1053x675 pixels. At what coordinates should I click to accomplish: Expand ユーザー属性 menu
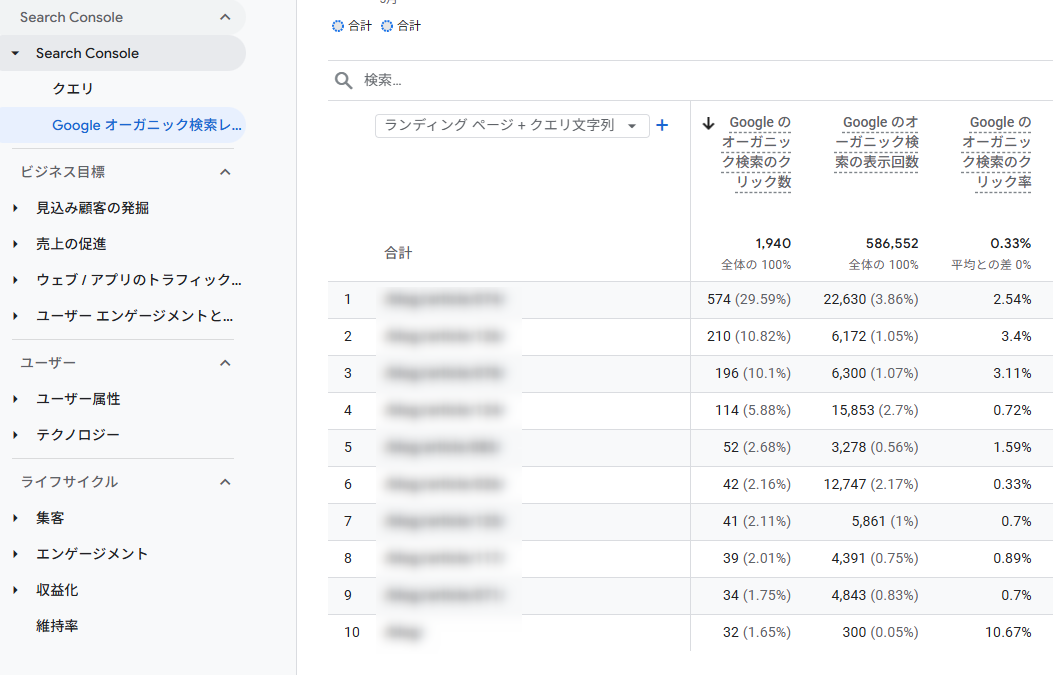[x=15, y=399]
